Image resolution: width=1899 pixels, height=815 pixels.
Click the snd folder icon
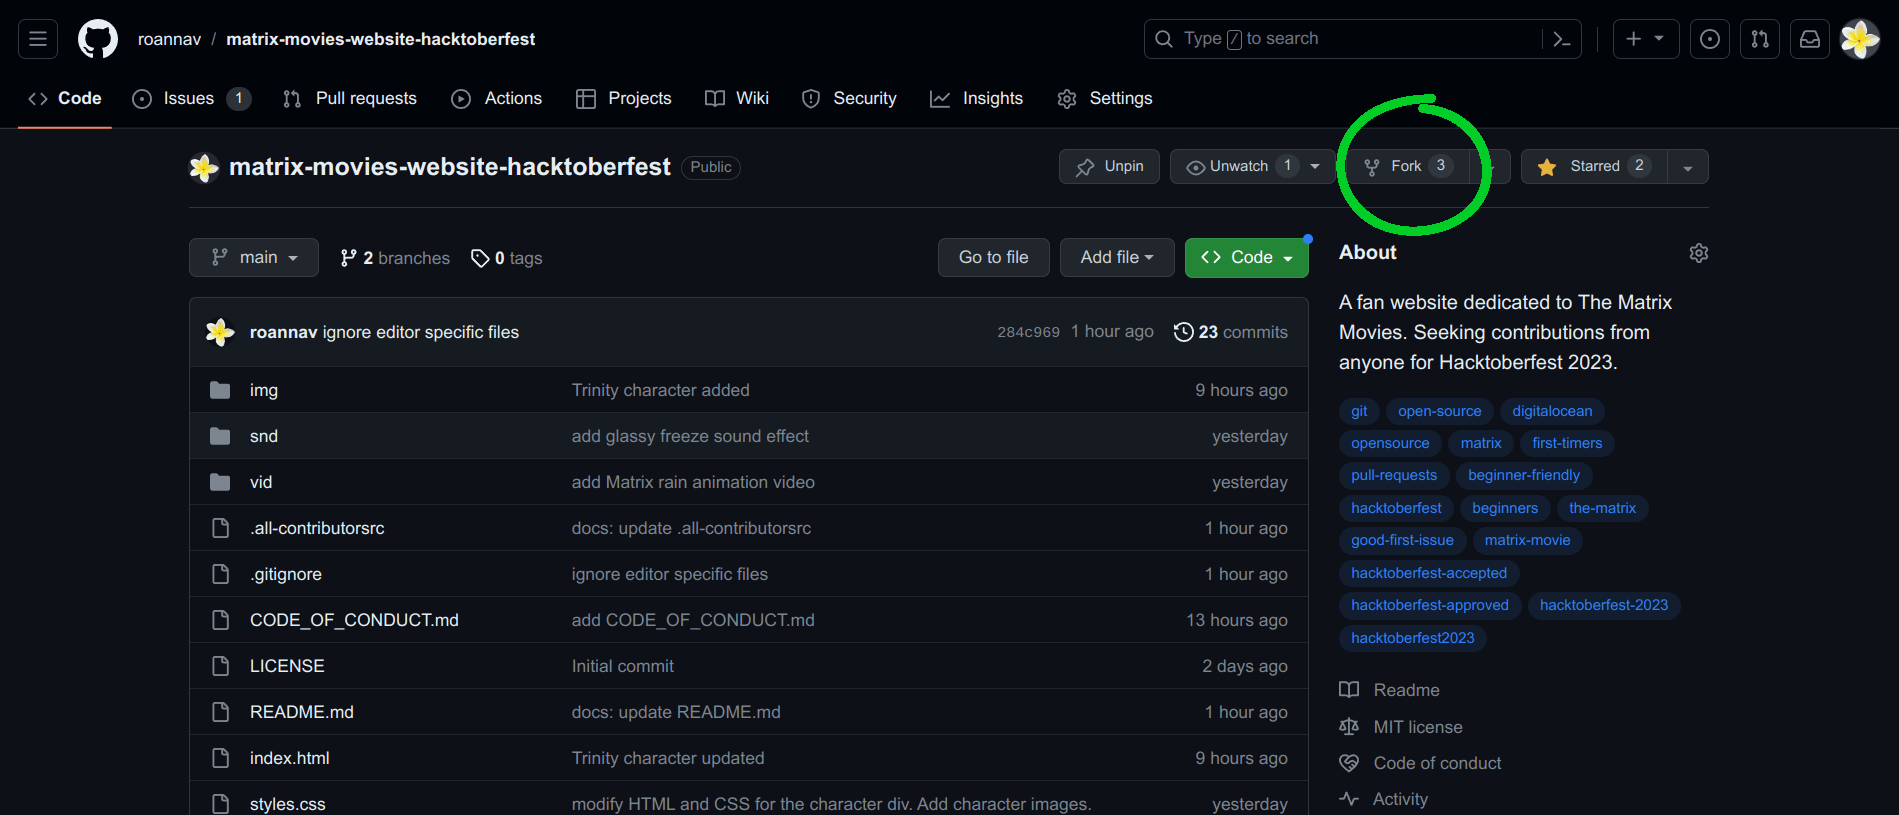[220, 436]
